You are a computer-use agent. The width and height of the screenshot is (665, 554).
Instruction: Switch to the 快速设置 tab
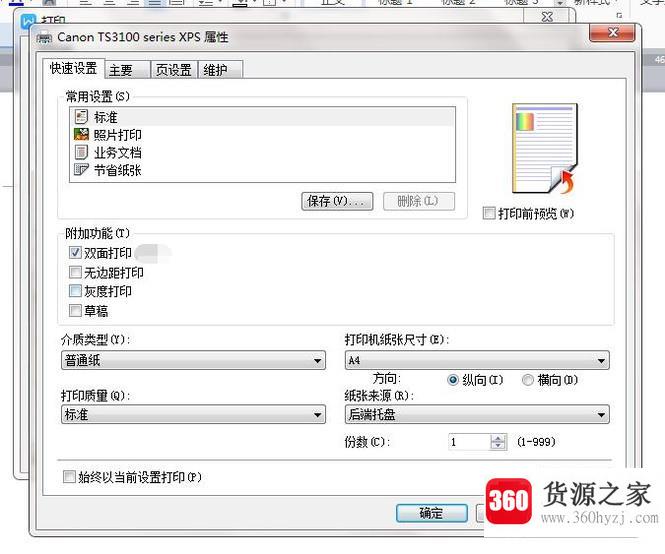click(73, 68)
